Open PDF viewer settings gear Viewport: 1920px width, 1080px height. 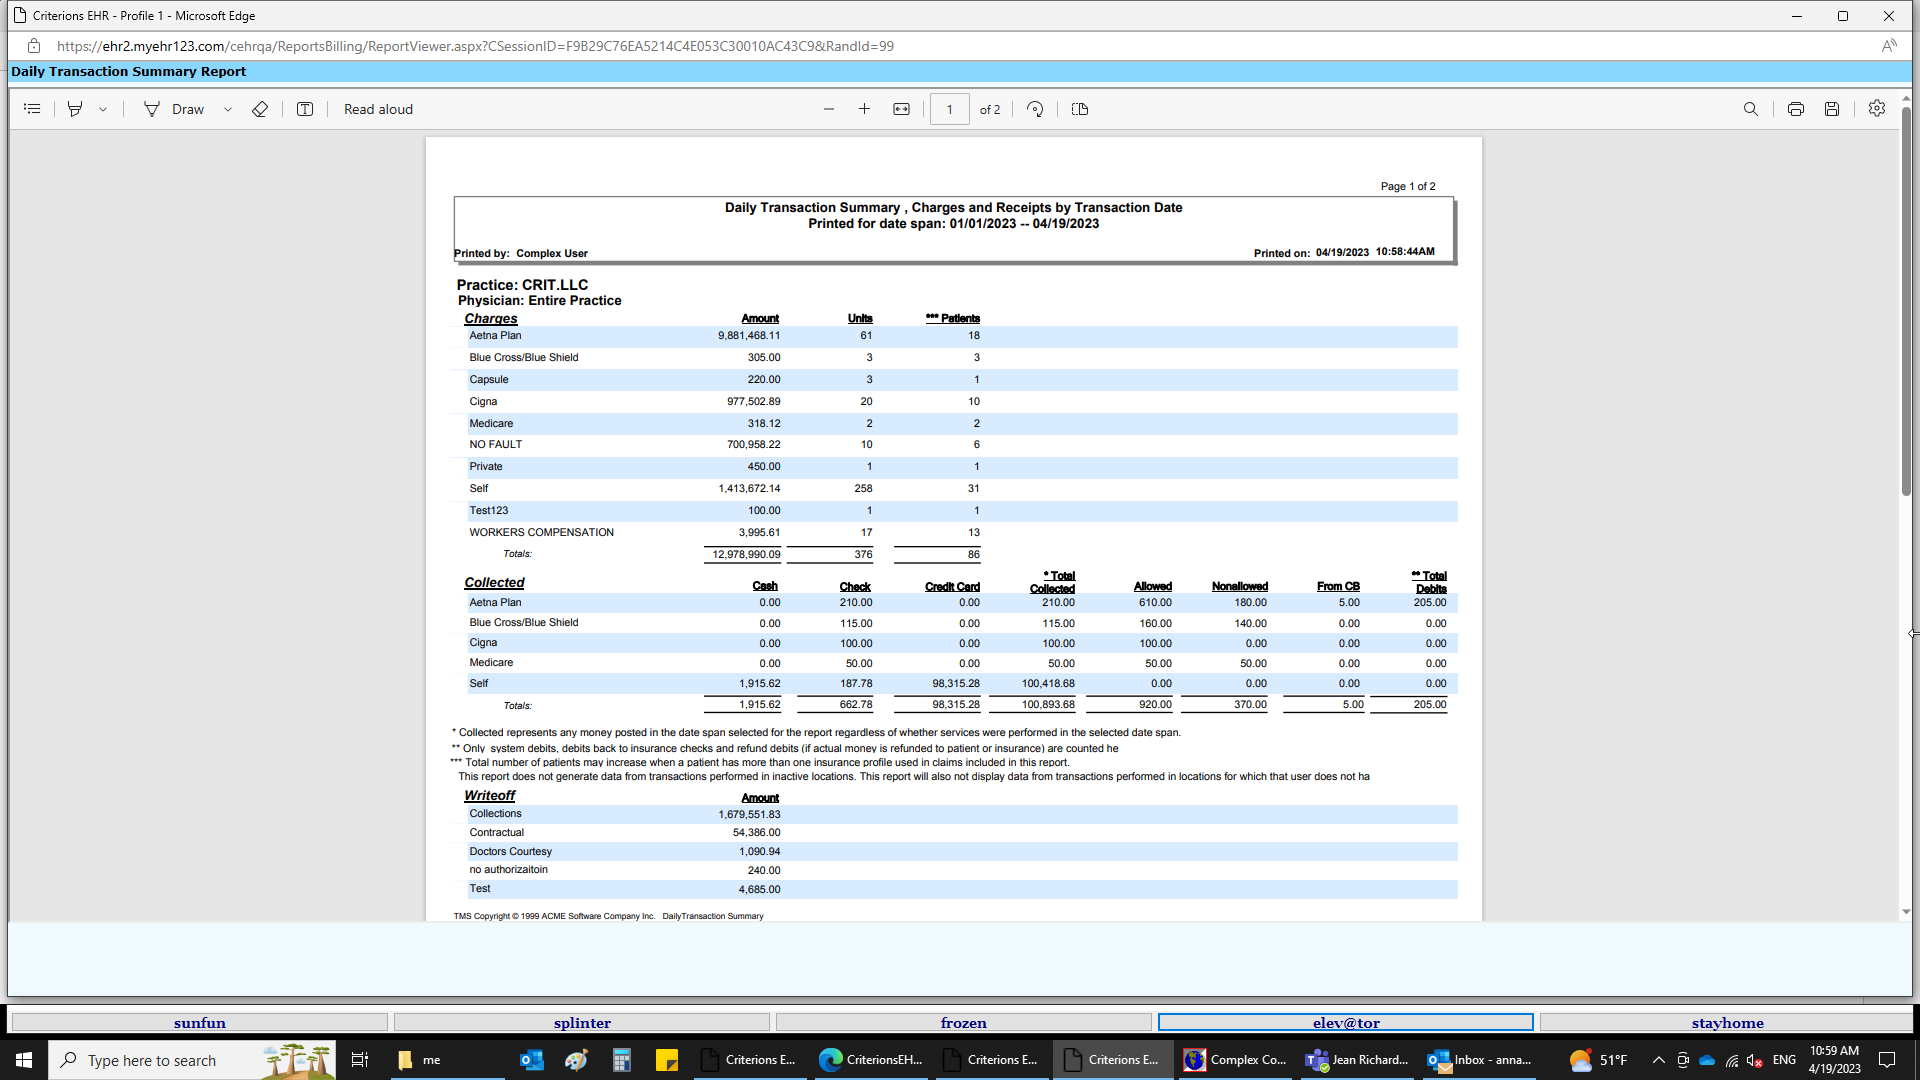[x=1877, y=109]
